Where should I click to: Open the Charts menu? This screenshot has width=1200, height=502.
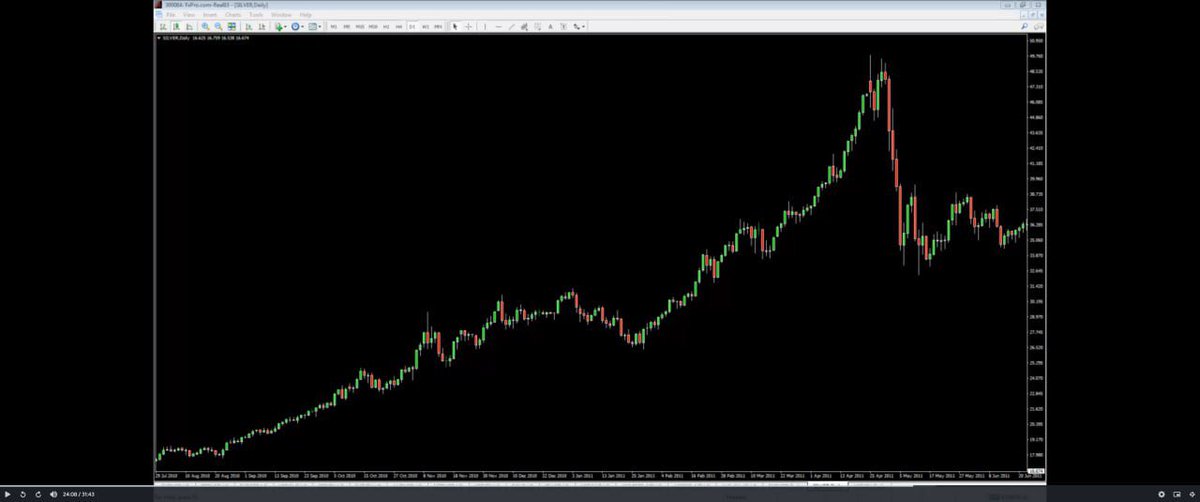[233, 15]
